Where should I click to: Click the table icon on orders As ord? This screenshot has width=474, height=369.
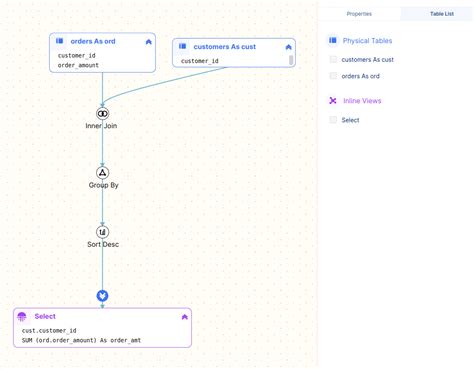pos(60,41)
